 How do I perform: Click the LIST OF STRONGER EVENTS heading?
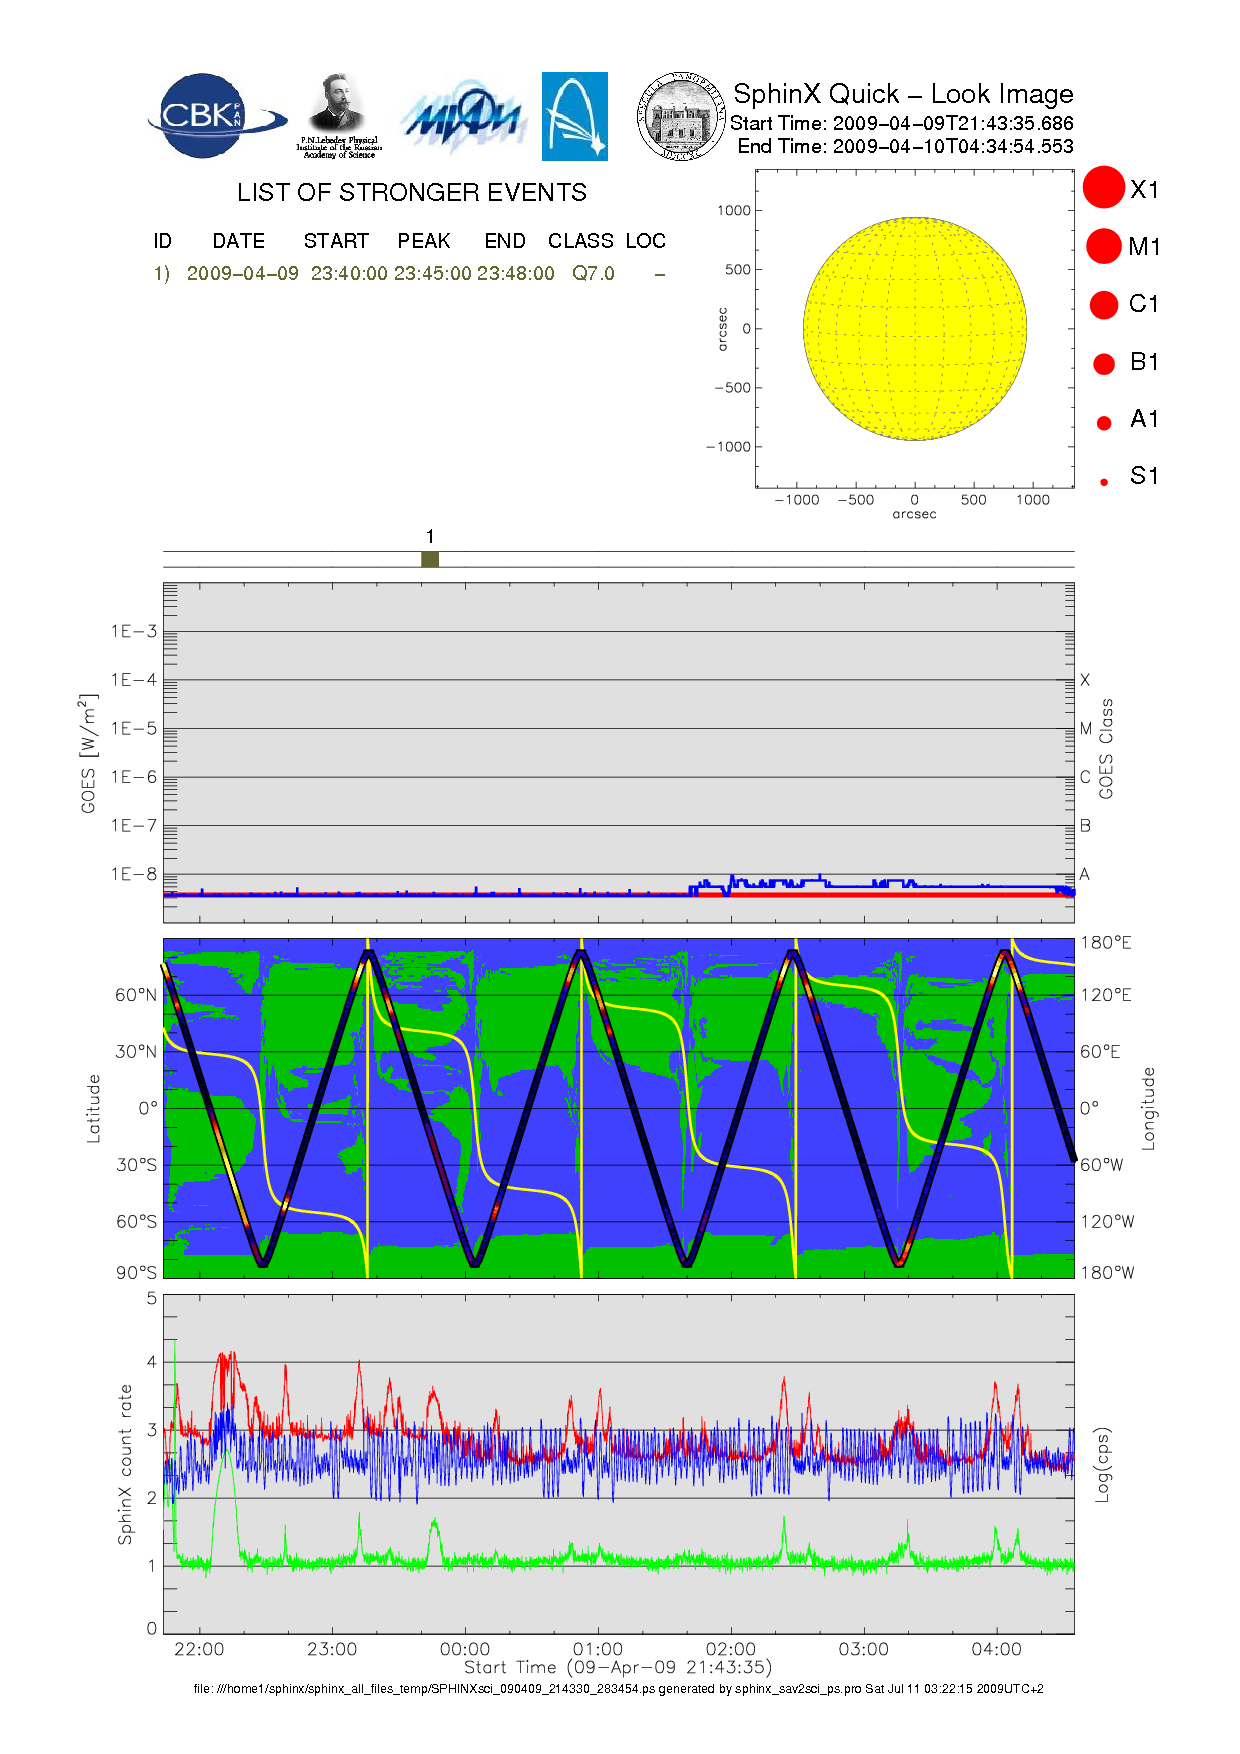click(x=411, y=192)
